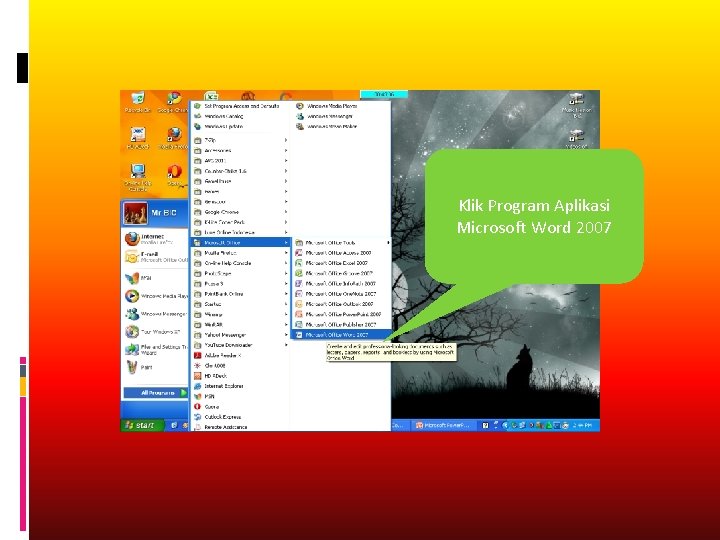Screen dimensions: 720x540
Task: Click Windows Media Player icon at top of programs
Action: tap(300, 106)
